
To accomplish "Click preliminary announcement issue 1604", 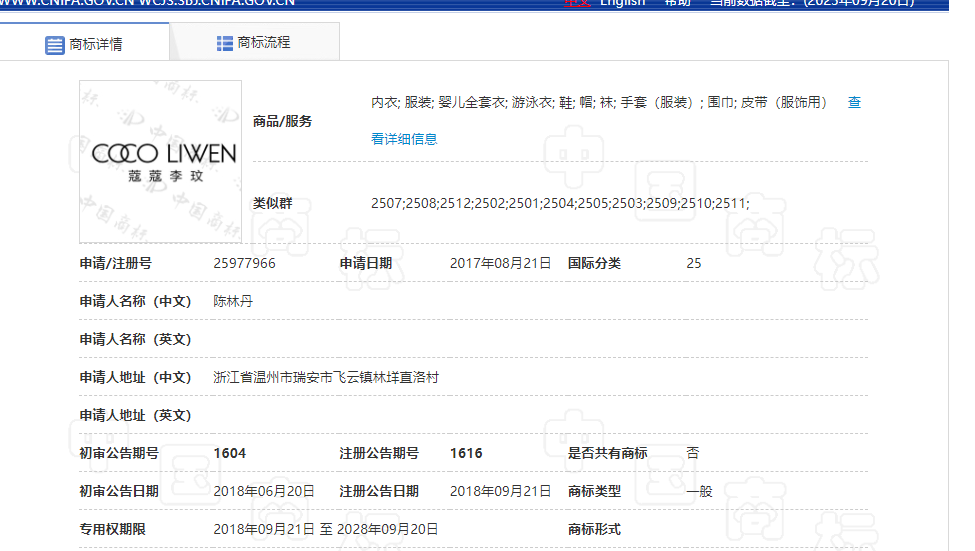I will click(230, 453).
